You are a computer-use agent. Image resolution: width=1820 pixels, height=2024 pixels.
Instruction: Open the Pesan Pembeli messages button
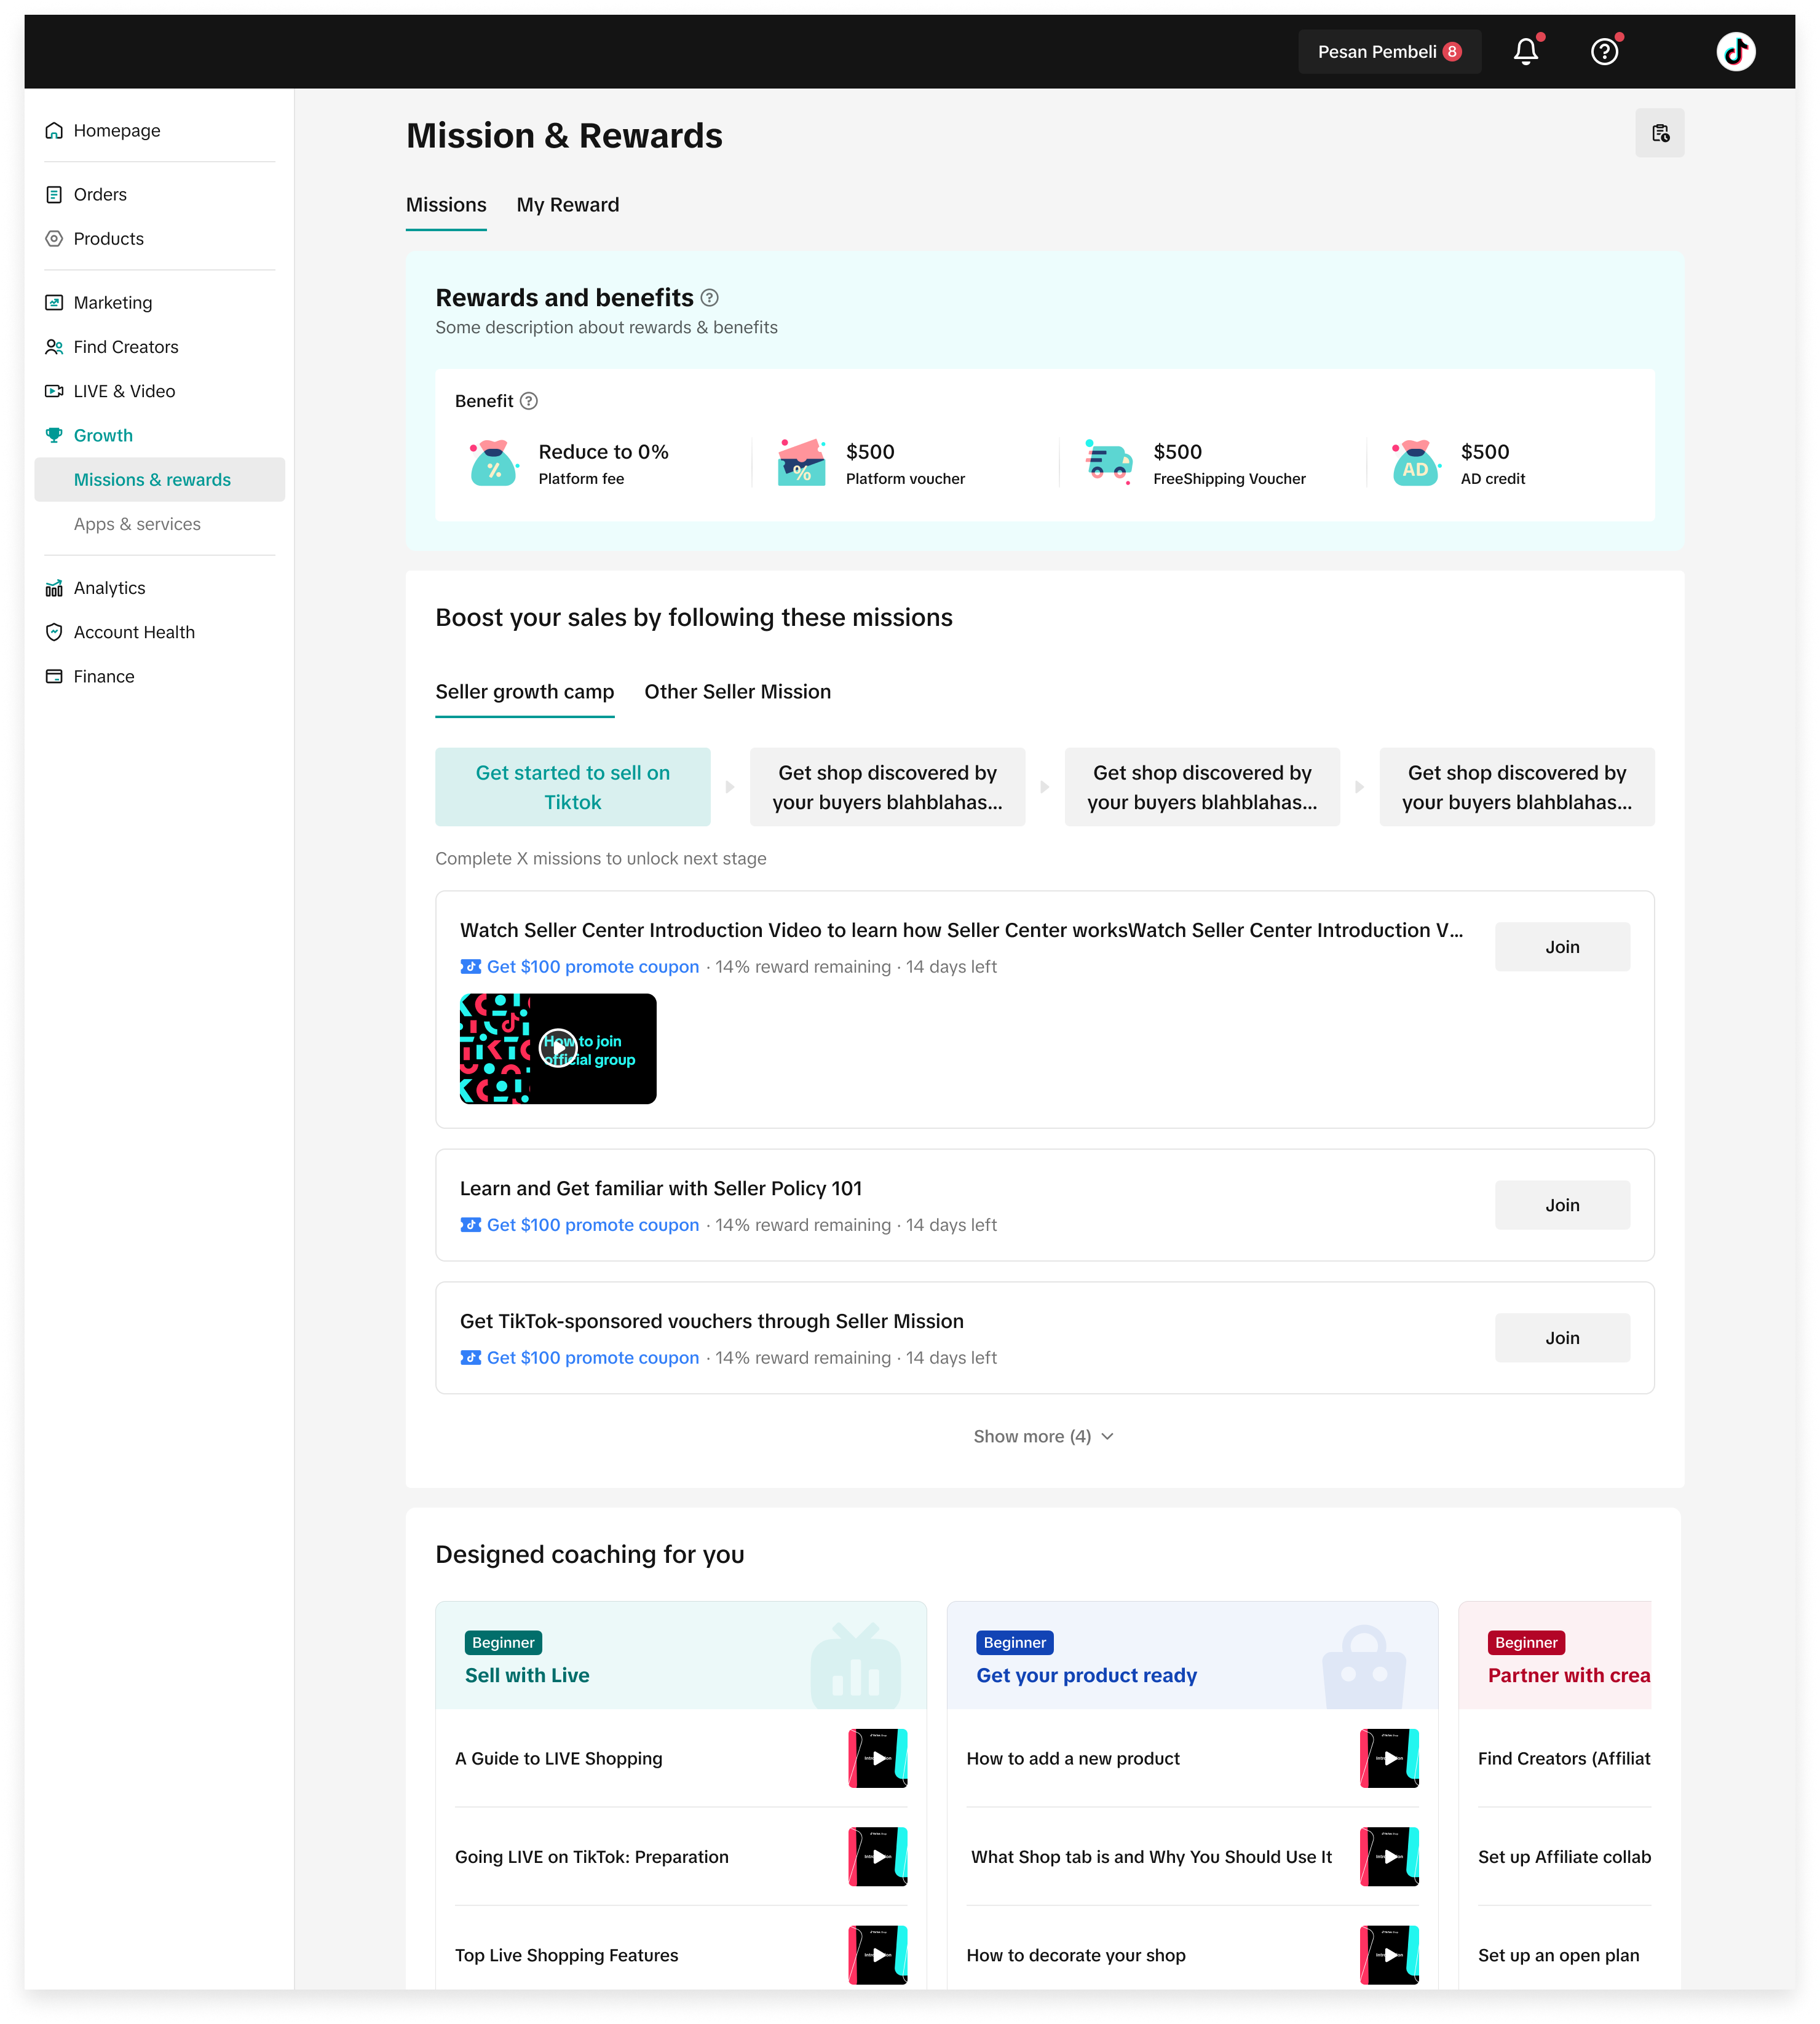(1388, 52)
